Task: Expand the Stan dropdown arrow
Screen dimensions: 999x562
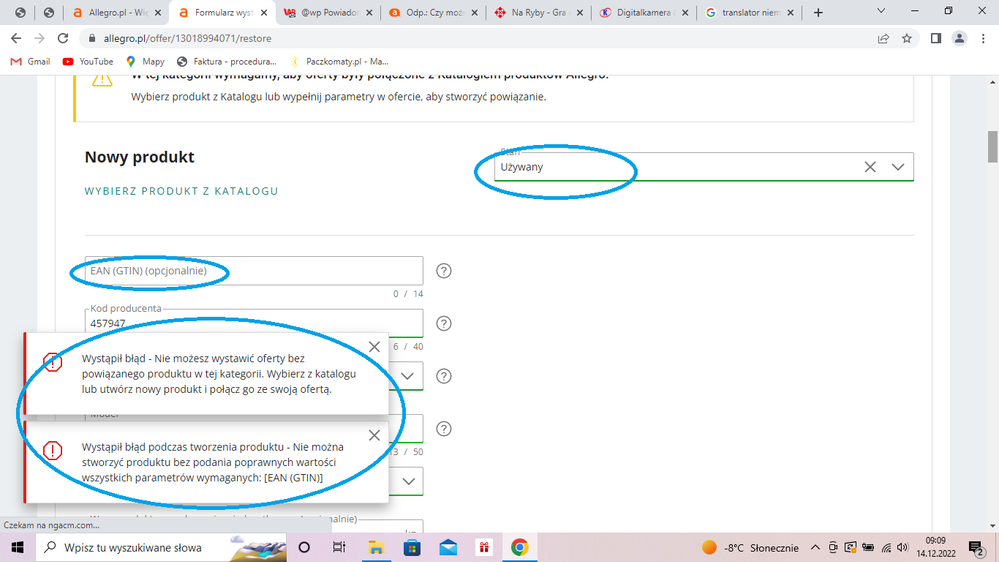Action: [x=898, y=167]
